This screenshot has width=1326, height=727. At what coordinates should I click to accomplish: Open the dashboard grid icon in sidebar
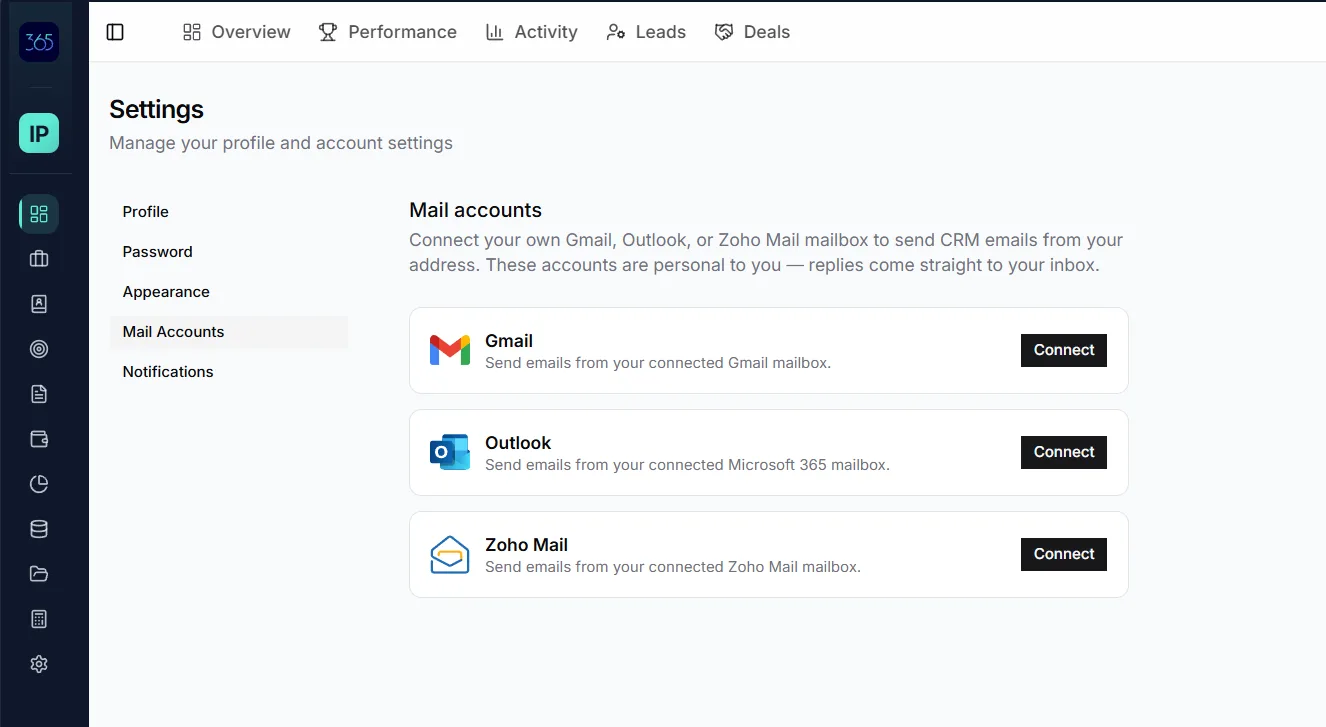coord(39,214)
